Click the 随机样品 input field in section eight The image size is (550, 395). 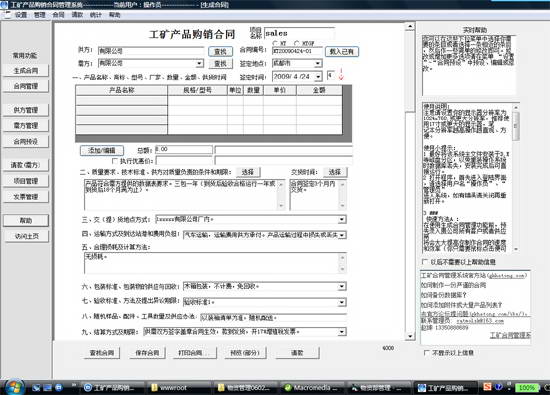point(273,318)
